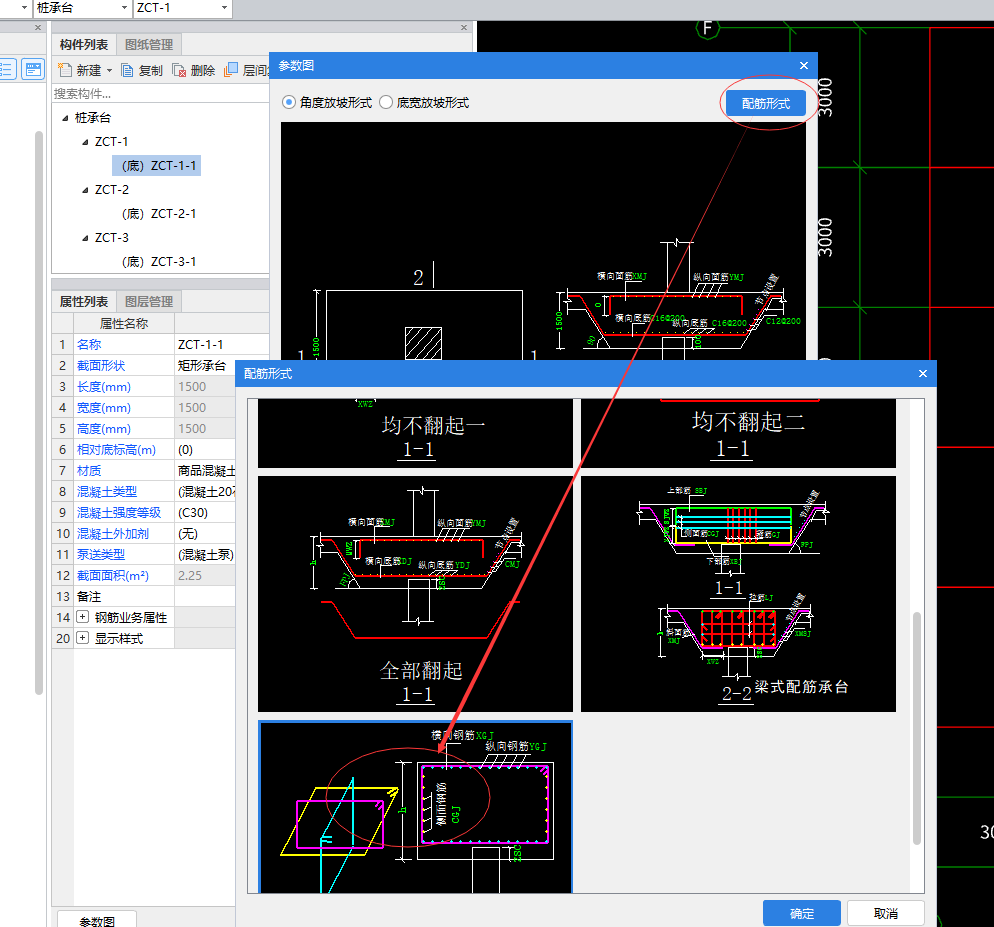Click 确定 to confirm rebar form

[801, 913]
